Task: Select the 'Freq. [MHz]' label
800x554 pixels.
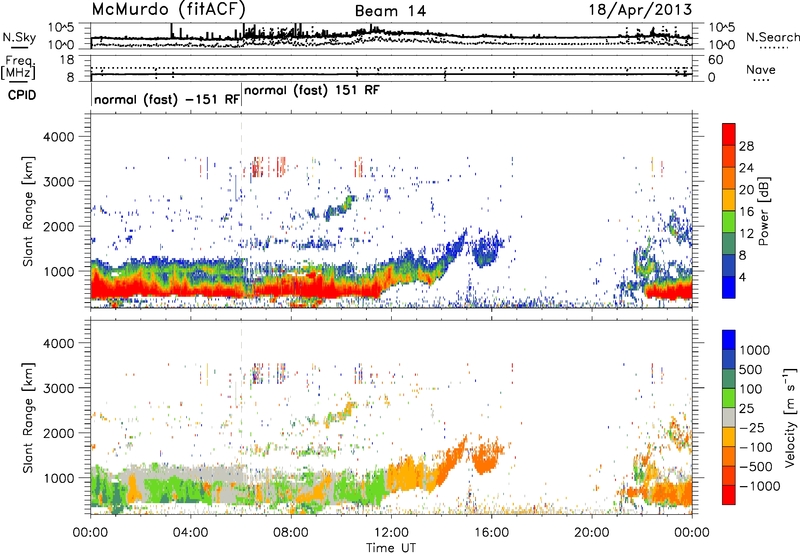Action: pos(18,68)
